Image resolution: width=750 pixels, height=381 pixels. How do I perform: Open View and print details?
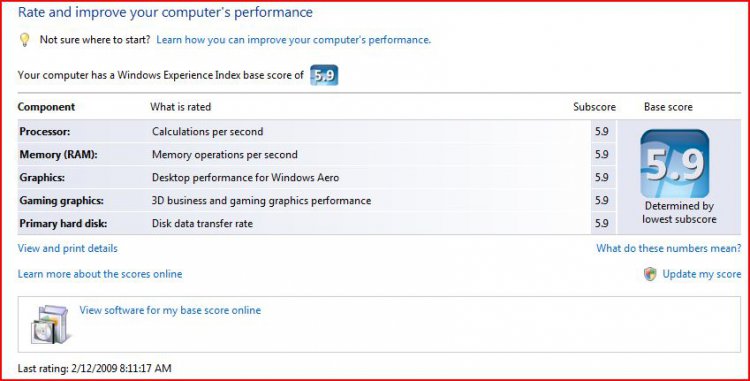point(67,248)
